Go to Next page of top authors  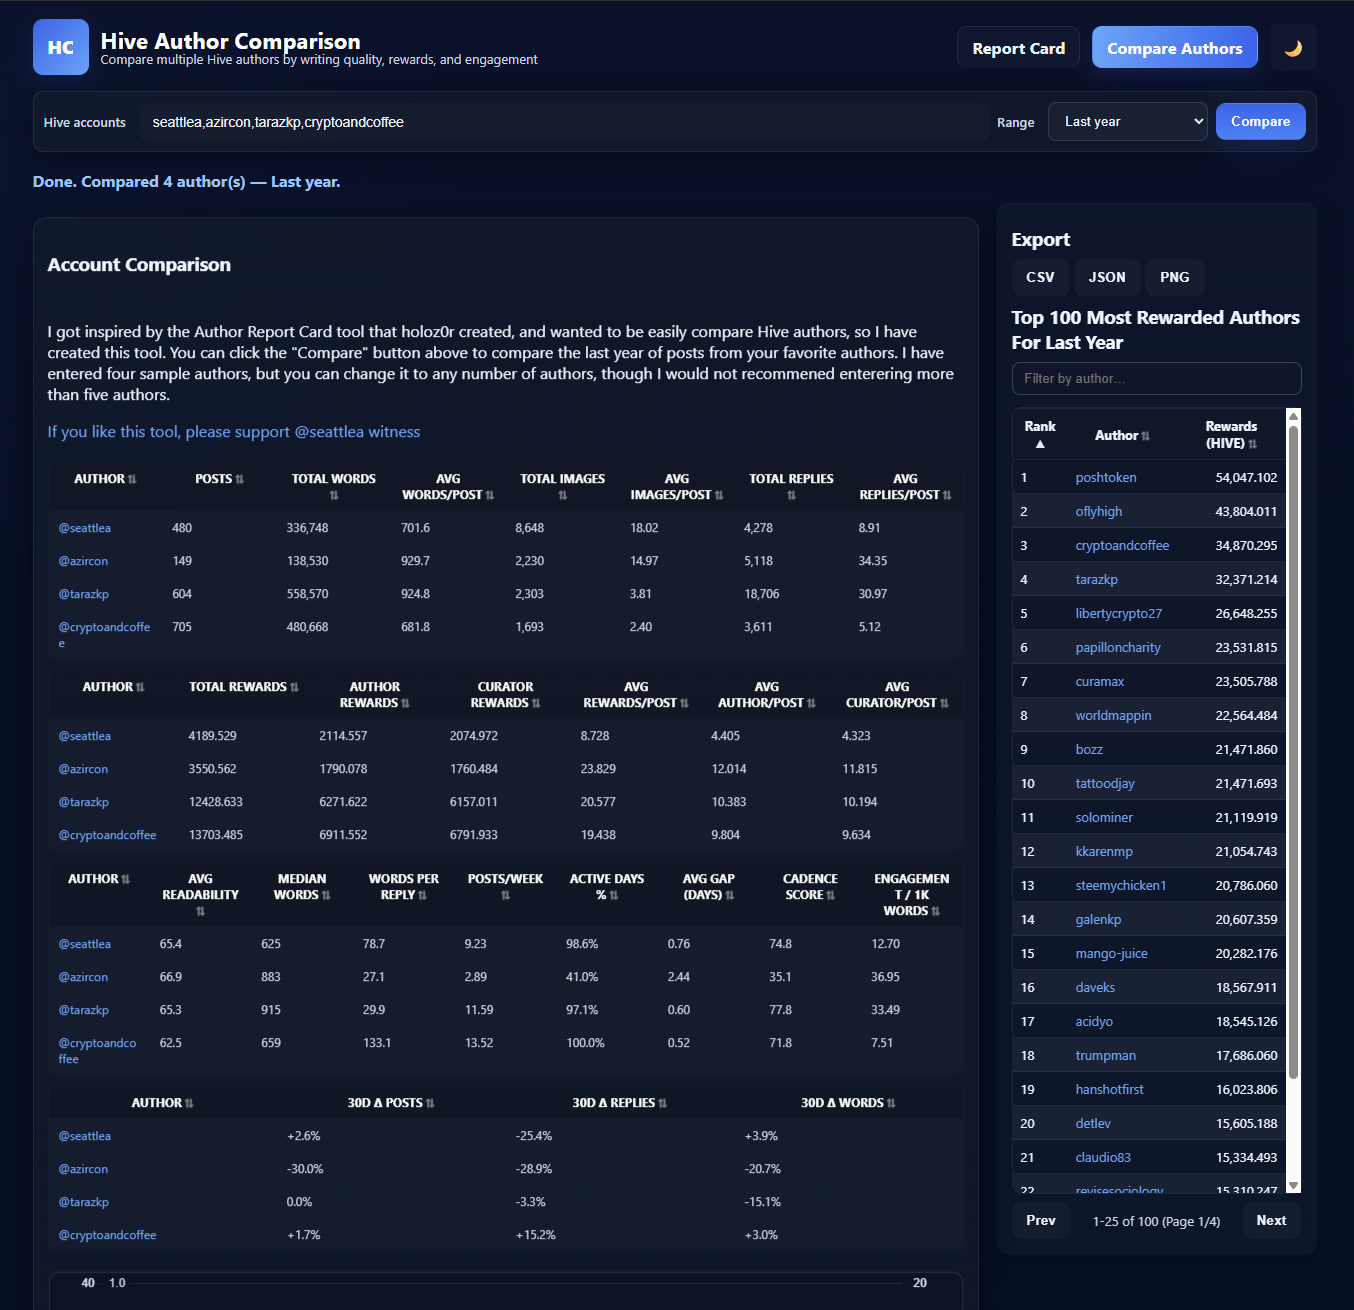(x=1271, y=1221)
